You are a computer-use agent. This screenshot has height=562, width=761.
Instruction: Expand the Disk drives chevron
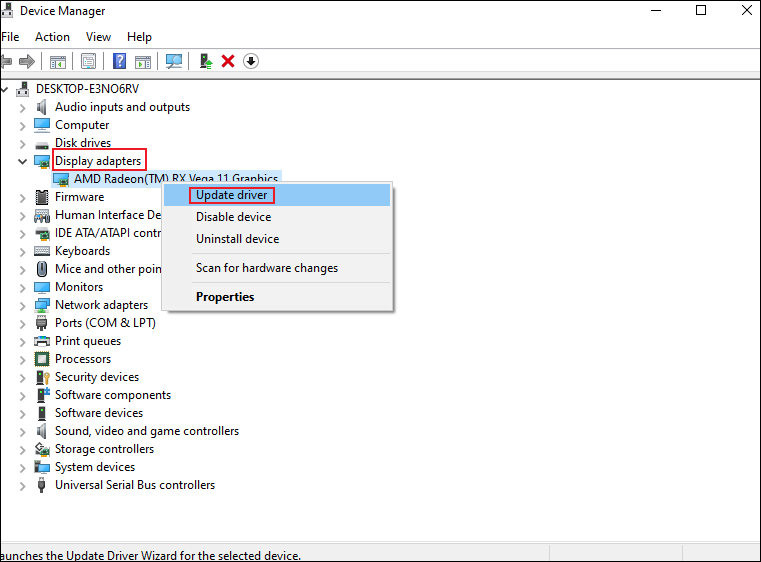(22, 144)
